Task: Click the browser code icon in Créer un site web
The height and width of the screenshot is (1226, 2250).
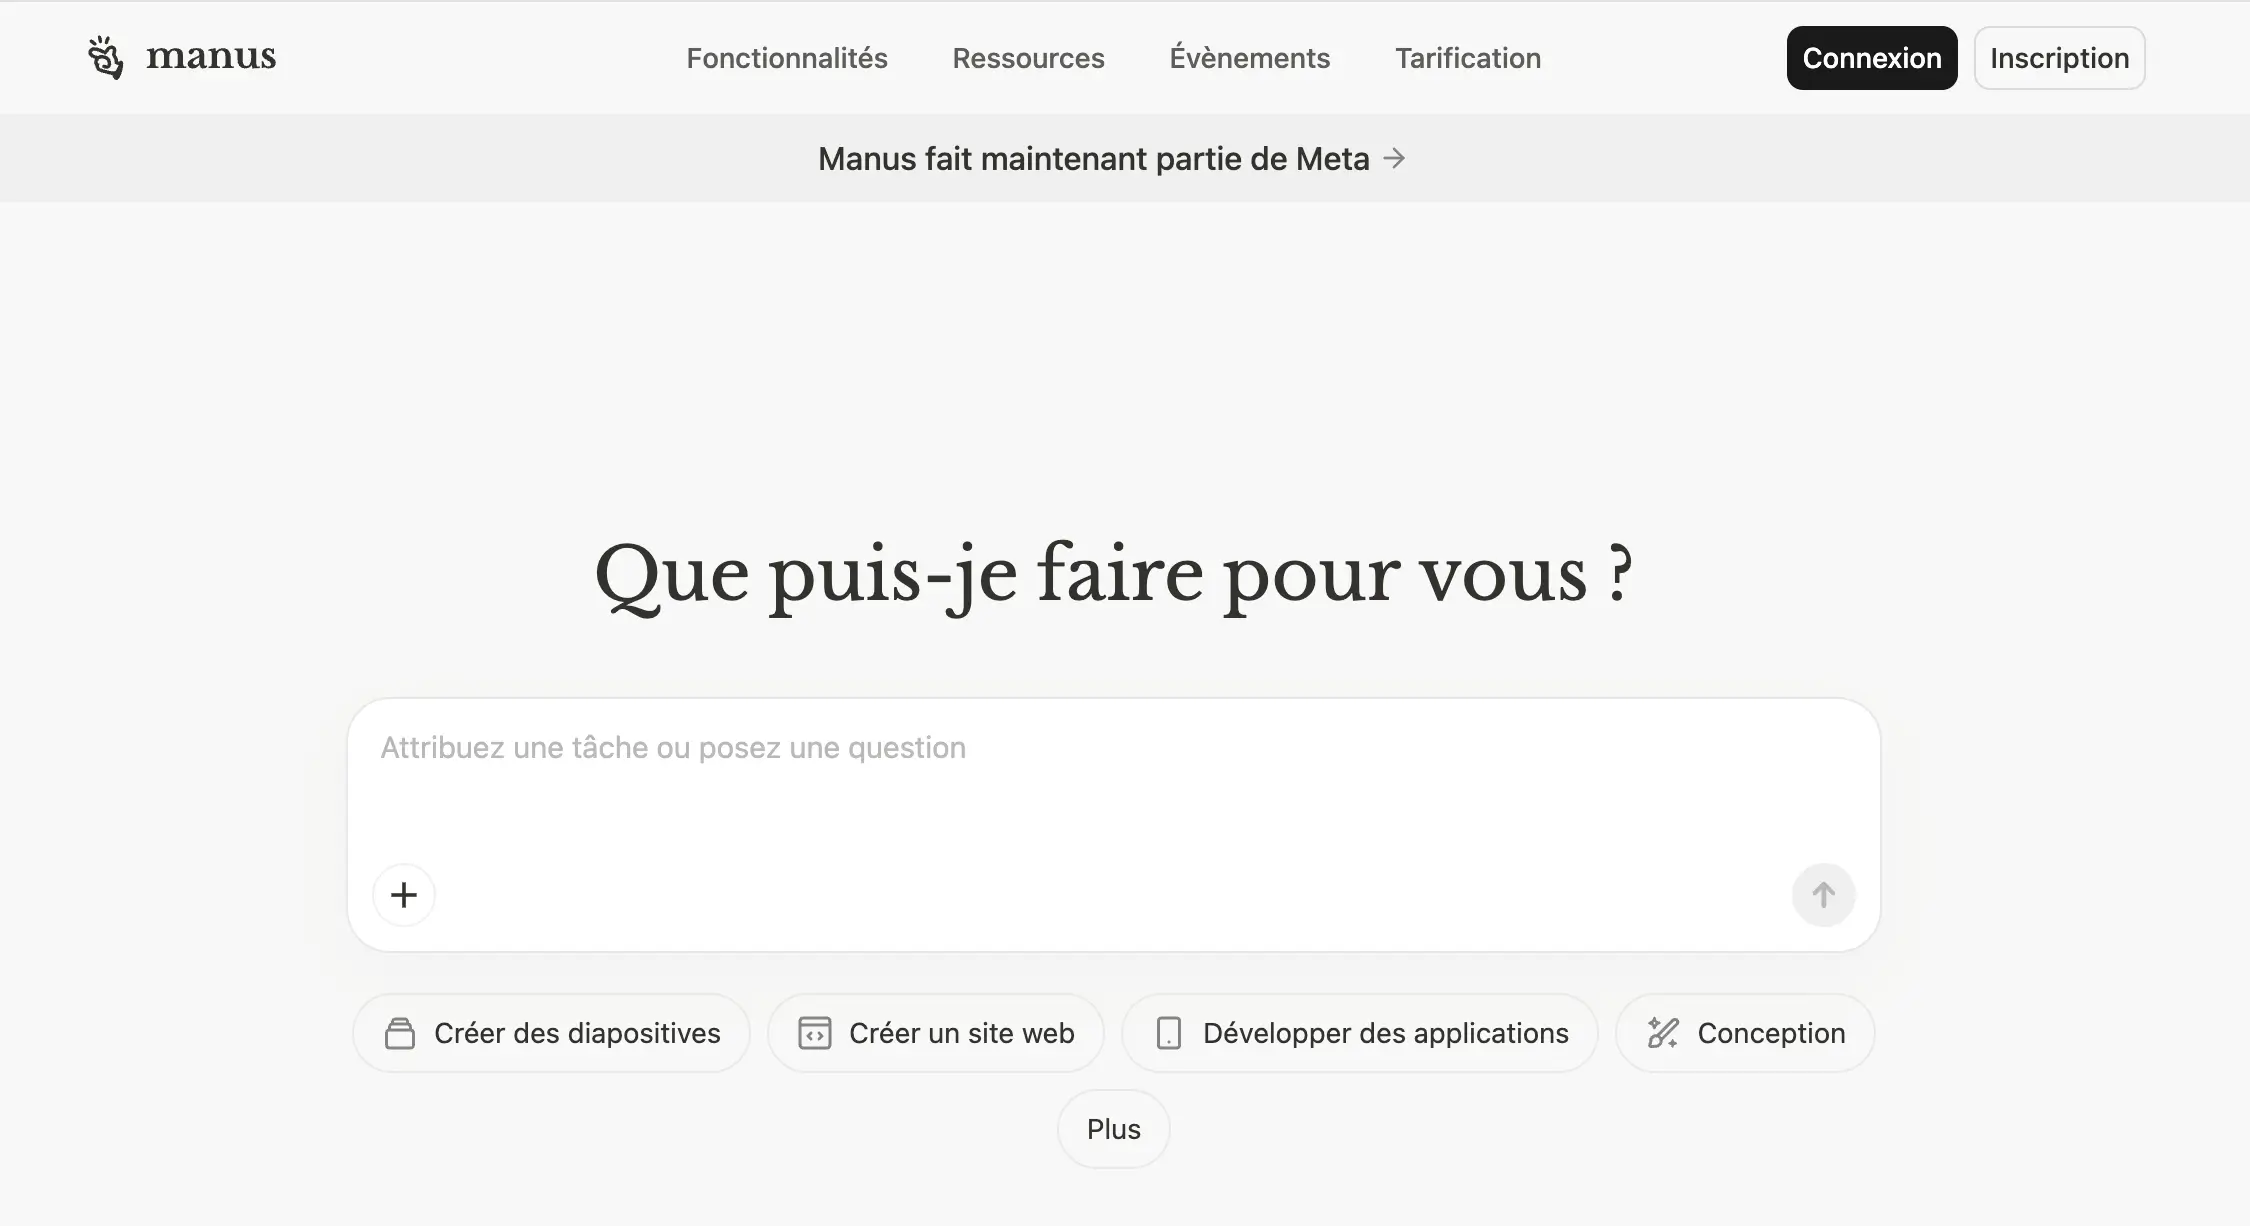Action: [x=814, y=1033]
